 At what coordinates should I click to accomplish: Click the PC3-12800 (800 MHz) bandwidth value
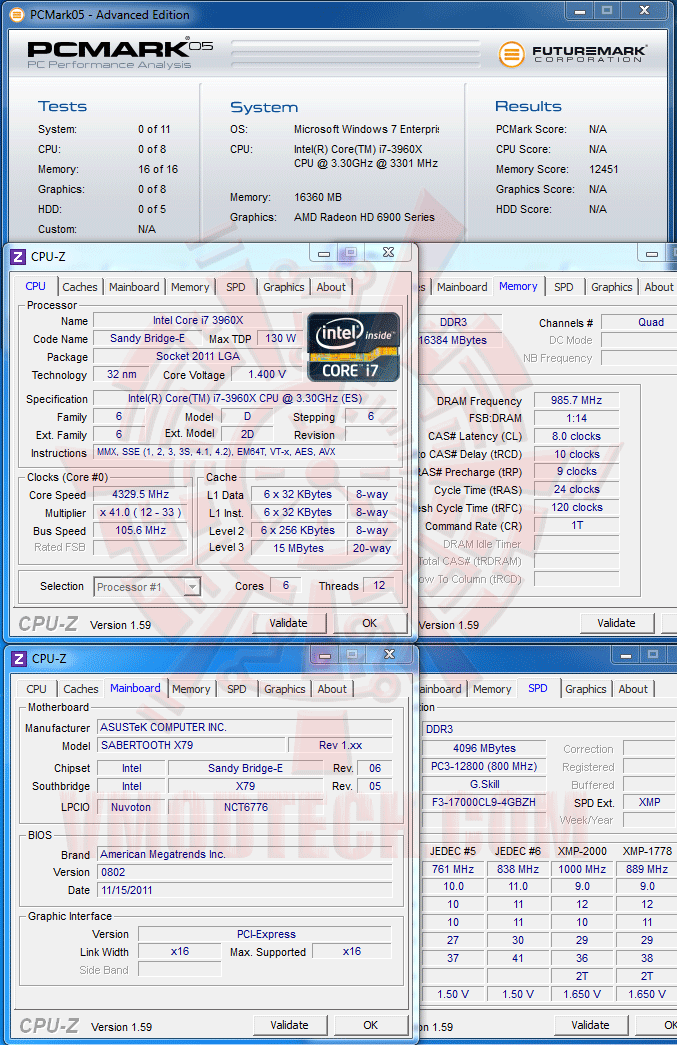click(484, 766)
